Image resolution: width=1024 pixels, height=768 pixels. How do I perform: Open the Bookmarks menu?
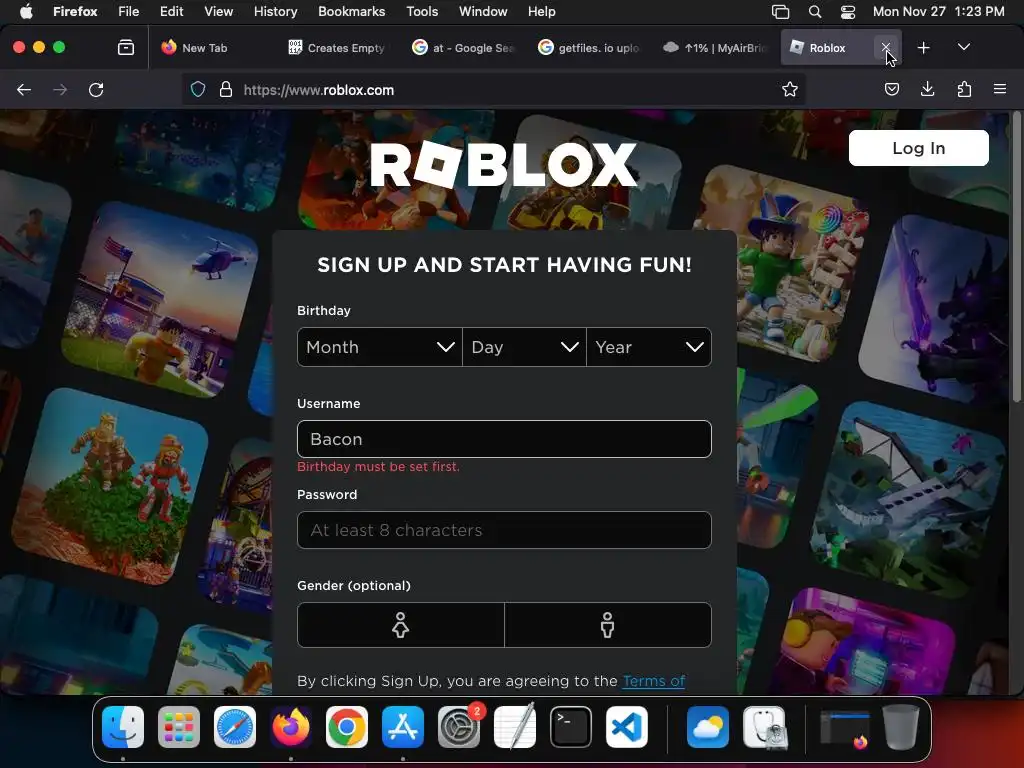click(351, 11)
